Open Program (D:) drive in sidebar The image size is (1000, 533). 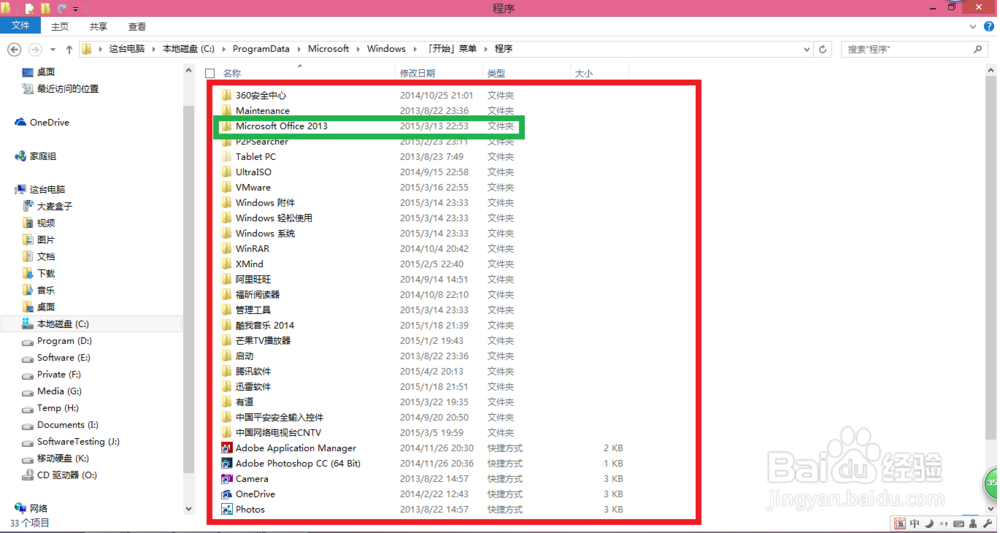(x=57, y=340)
